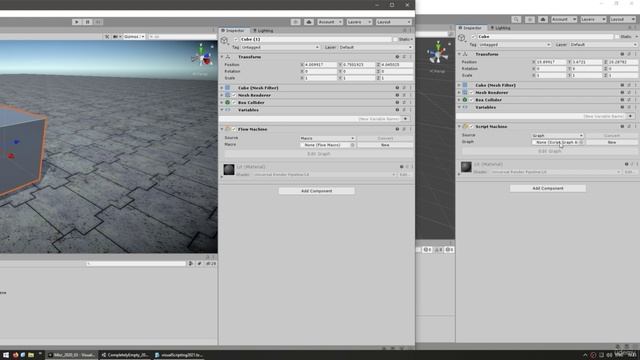Toggle the Flow Machine enabled checkbox
Screen dimensions: 640x360
[x=234, y=129]
